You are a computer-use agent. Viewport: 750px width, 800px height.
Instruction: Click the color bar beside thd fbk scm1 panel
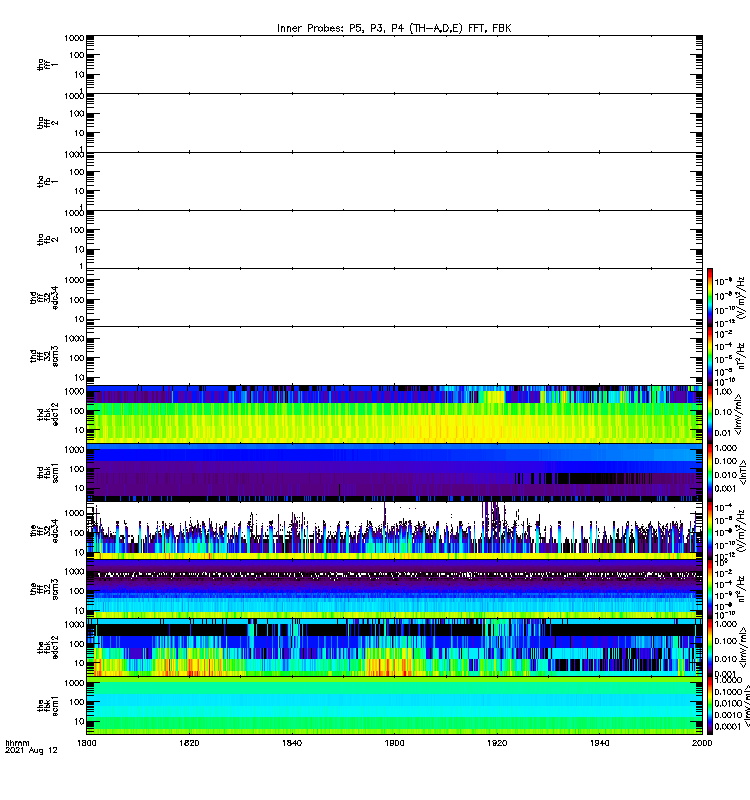click(710, 472)
